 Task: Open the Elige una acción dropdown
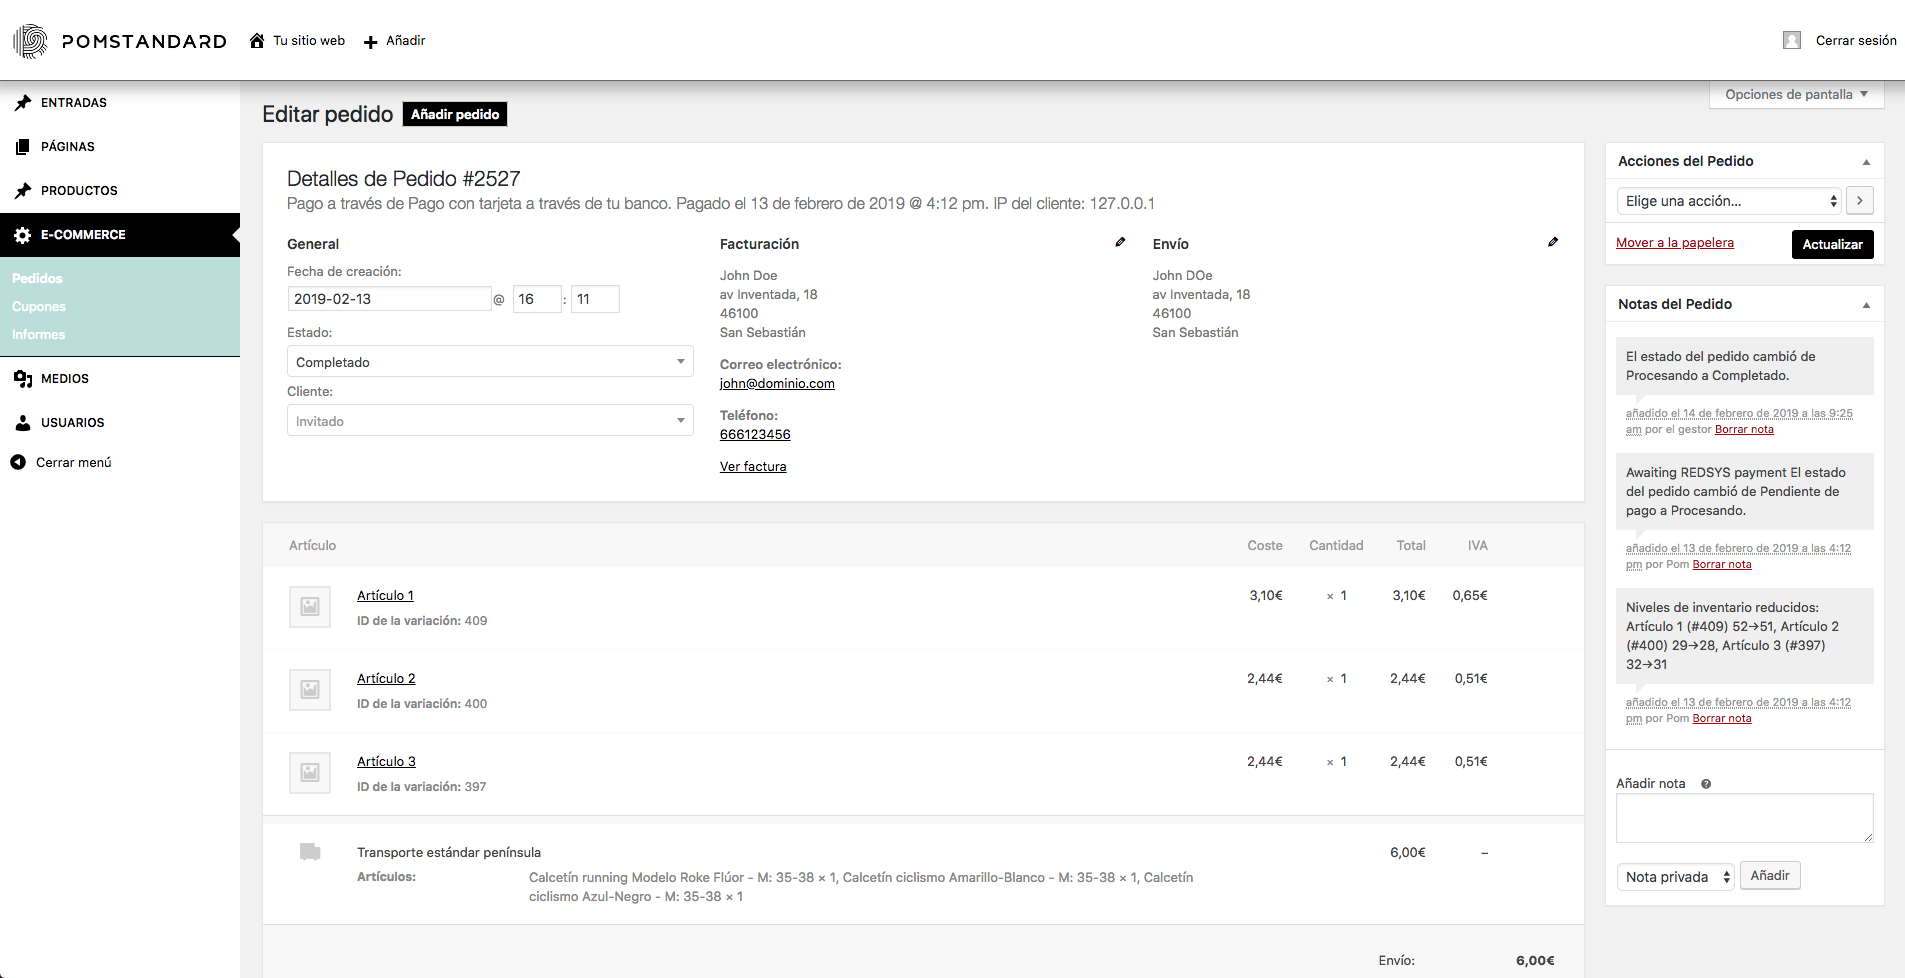click(x=1729, y=201)
